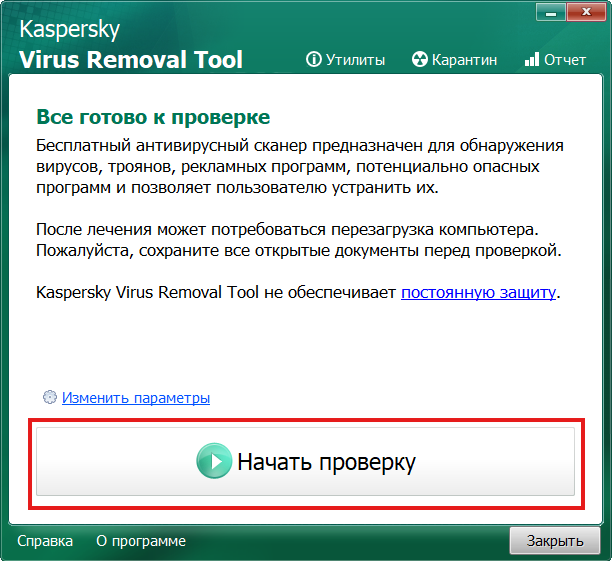Click the Утилиты info icon
612x561 pixels.
(314, 59)
